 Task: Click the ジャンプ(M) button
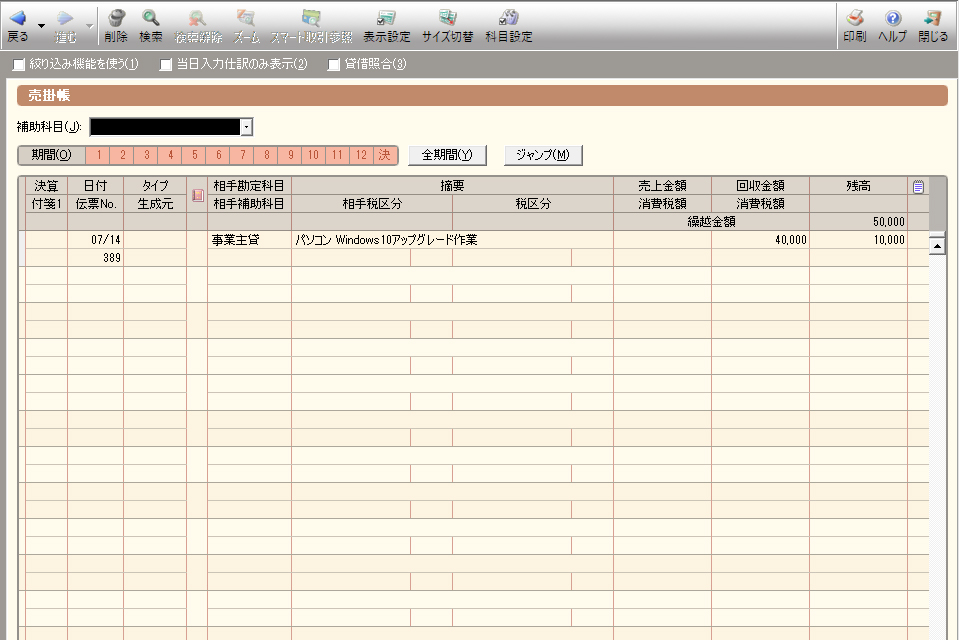tap(543, 155)
